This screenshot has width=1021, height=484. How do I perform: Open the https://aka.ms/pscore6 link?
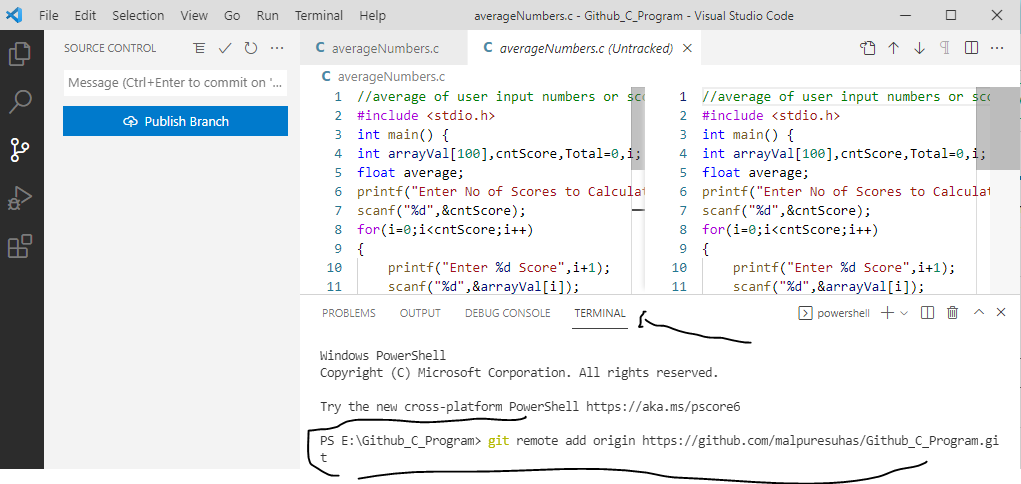[x=664, y=407]
